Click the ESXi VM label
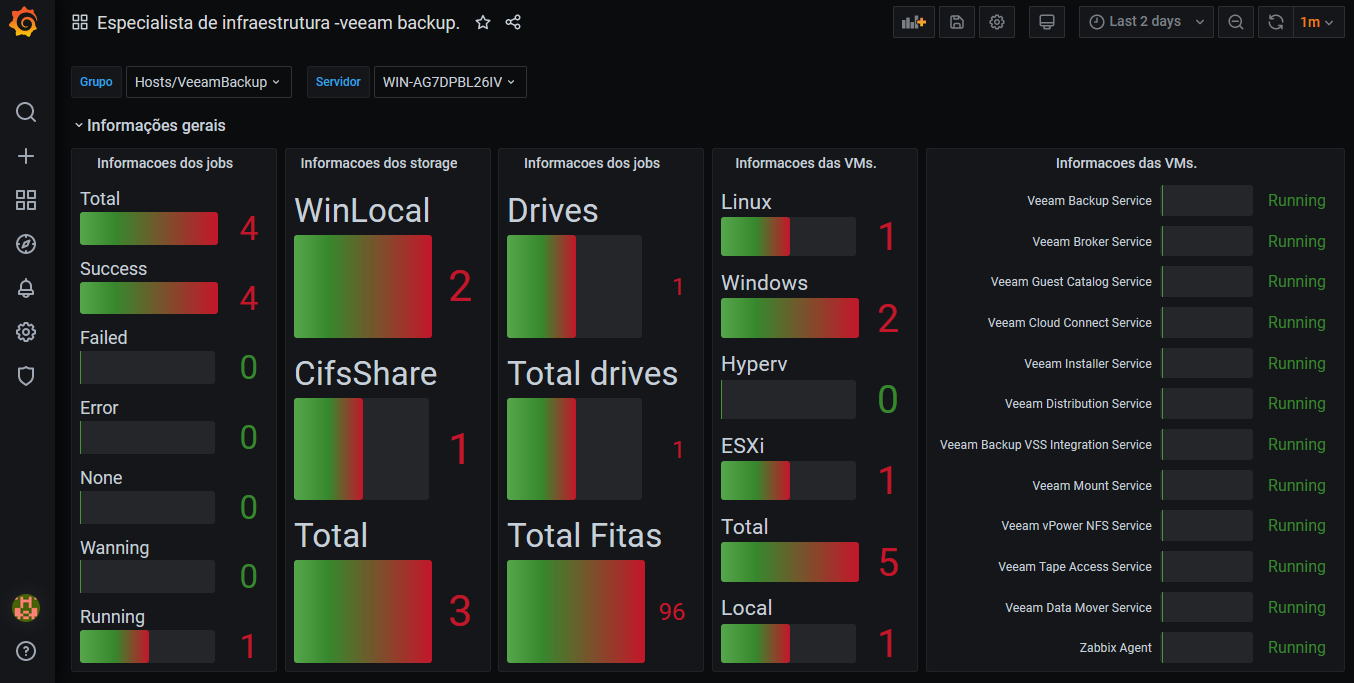 click(x=743, y=446)
